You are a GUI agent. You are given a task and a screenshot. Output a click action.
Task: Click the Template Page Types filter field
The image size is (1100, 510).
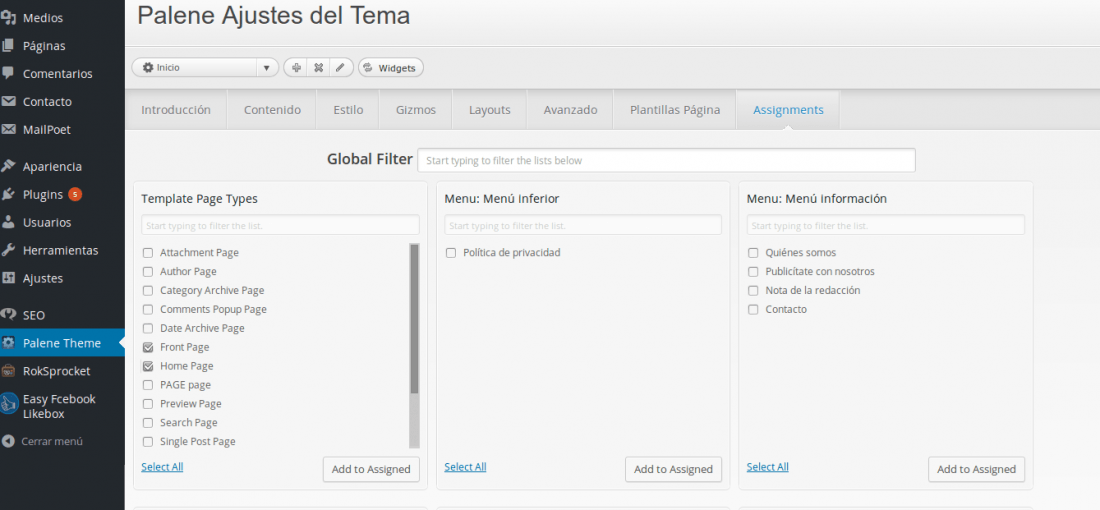281,225
